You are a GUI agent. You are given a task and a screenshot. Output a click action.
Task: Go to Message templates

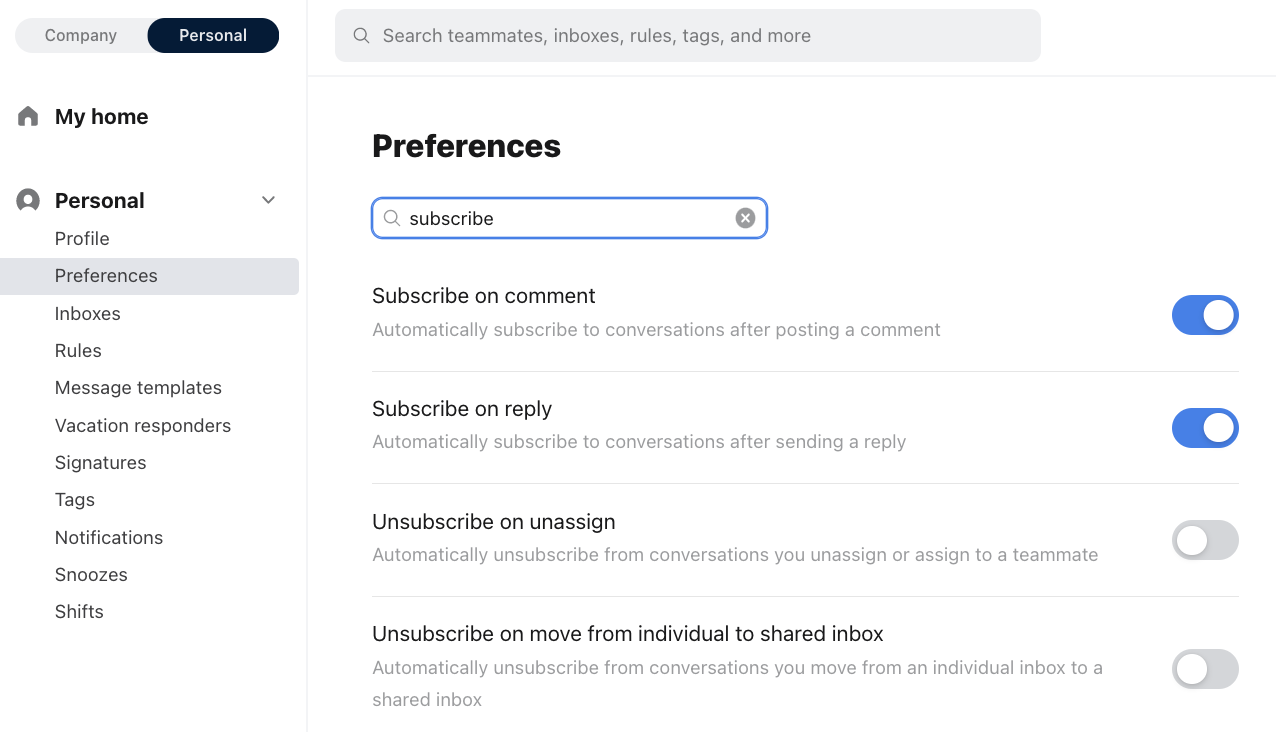[x=138, y=388]
